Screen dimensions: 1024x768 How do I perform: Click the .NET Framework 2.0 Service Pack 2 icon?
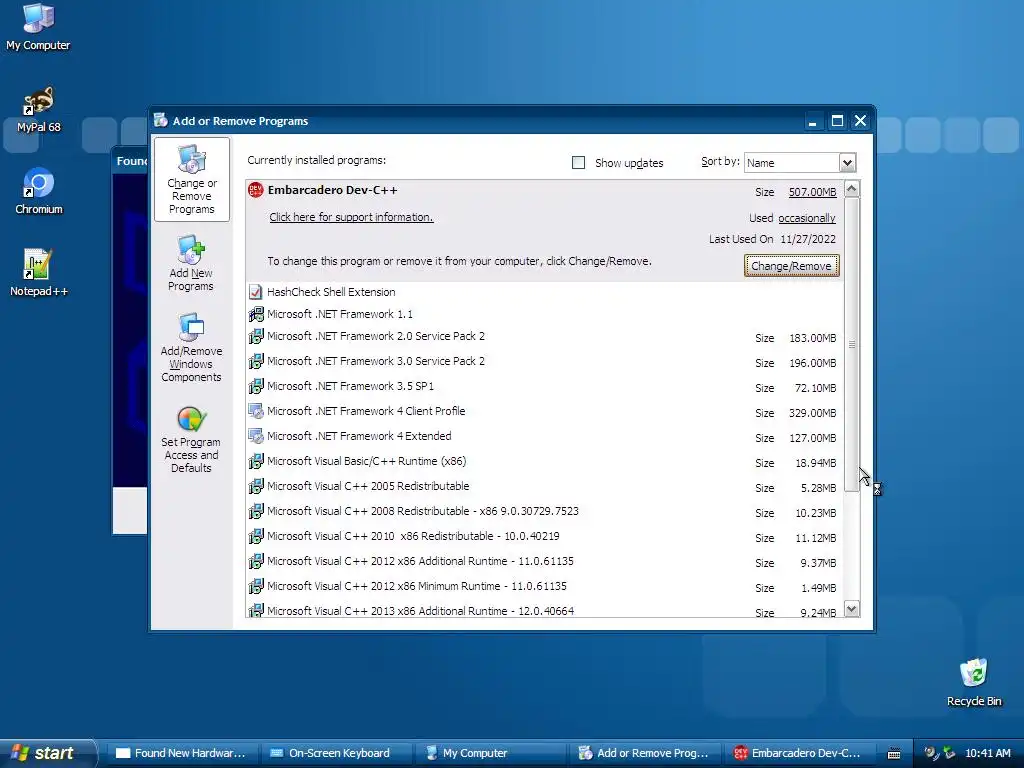pos(255,336)
